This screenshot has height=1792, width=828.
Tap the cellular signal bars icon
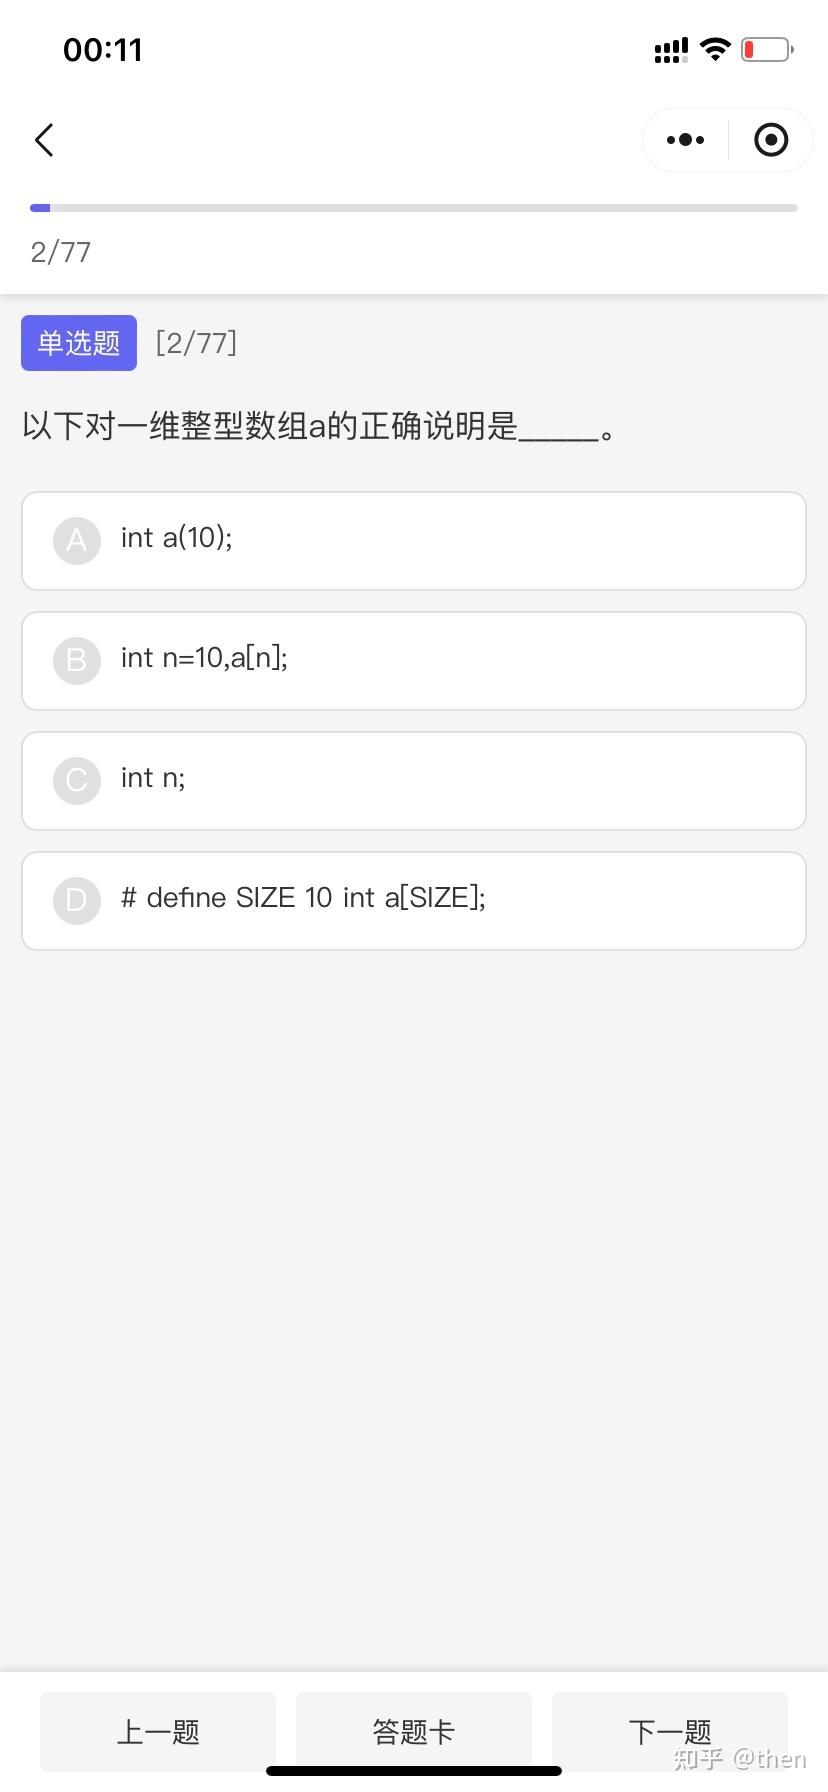(x=671, y=50)
